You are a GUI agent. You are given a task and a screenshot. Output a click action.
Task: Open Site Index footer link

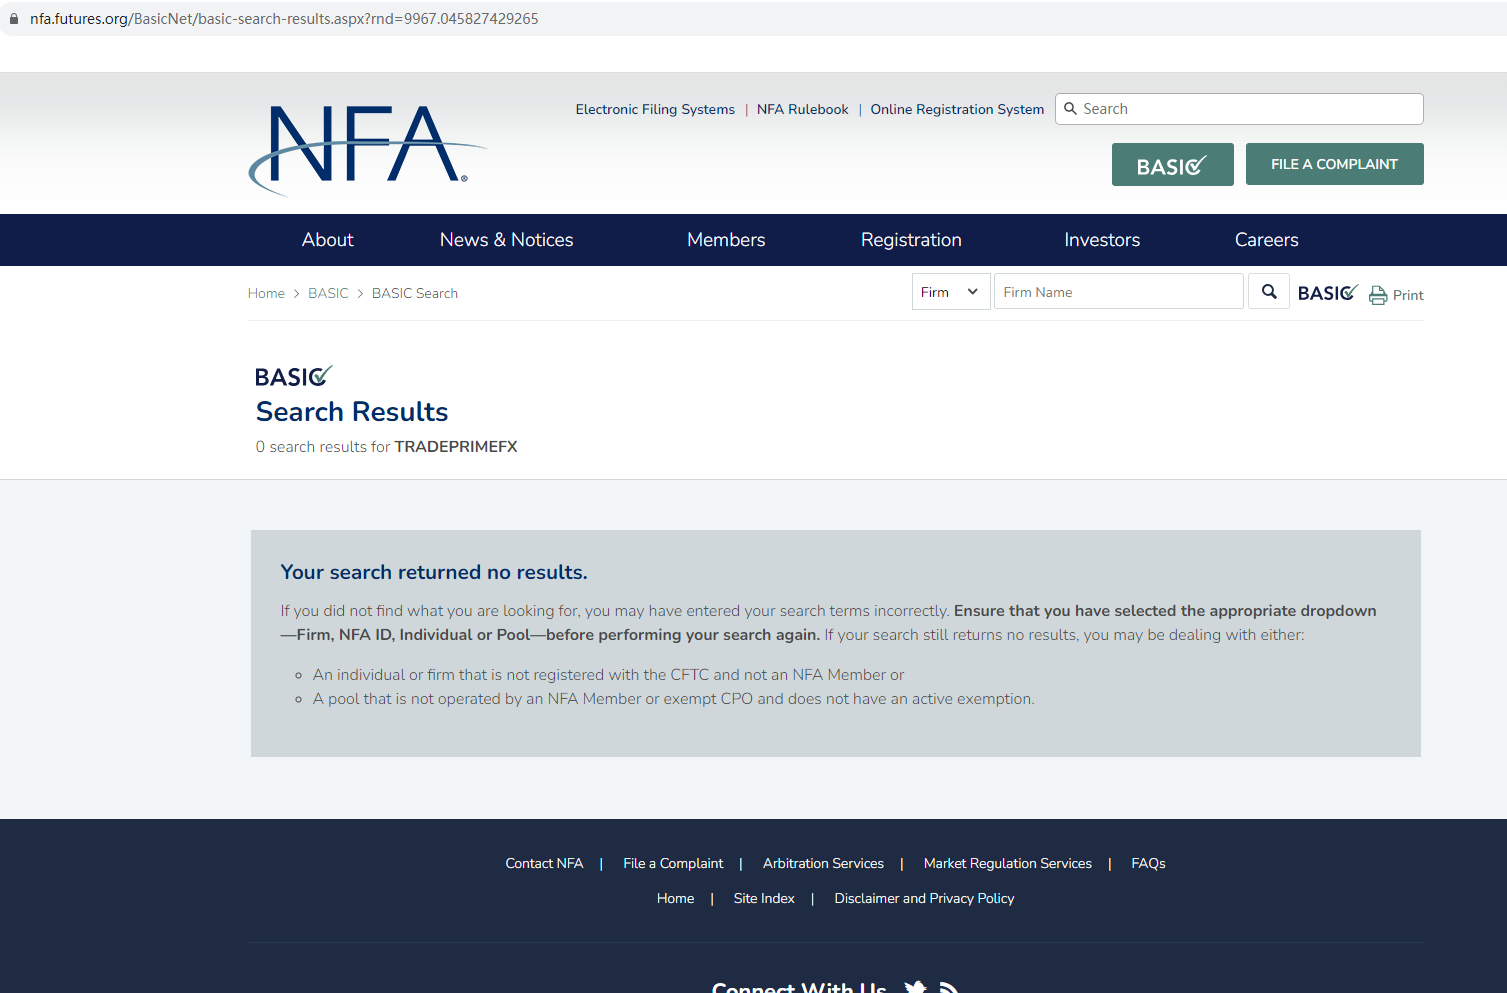pos(764,899)
